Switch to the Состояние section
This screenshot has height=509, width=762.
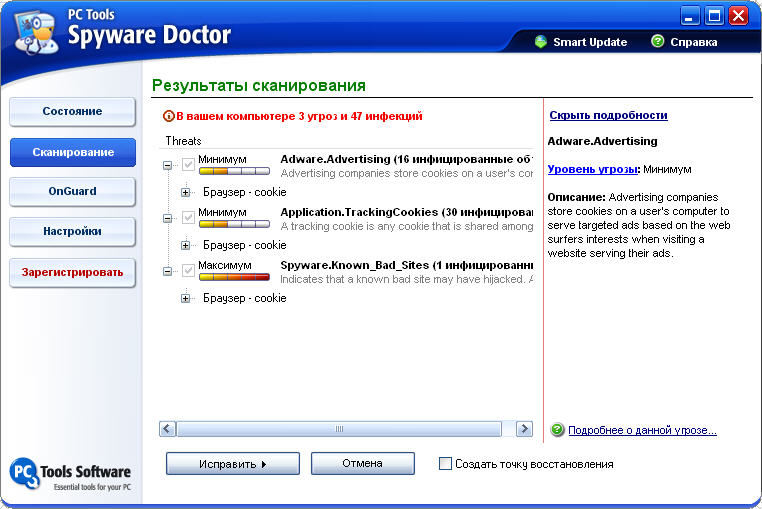pyautogui.click(x=72, y=111)
